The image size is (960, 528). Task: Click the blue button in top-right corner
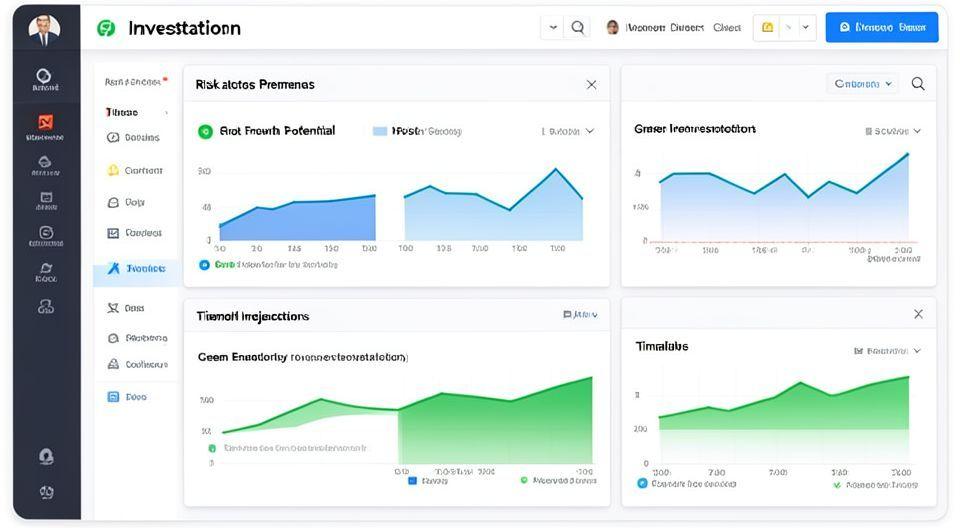click(881, 28)
